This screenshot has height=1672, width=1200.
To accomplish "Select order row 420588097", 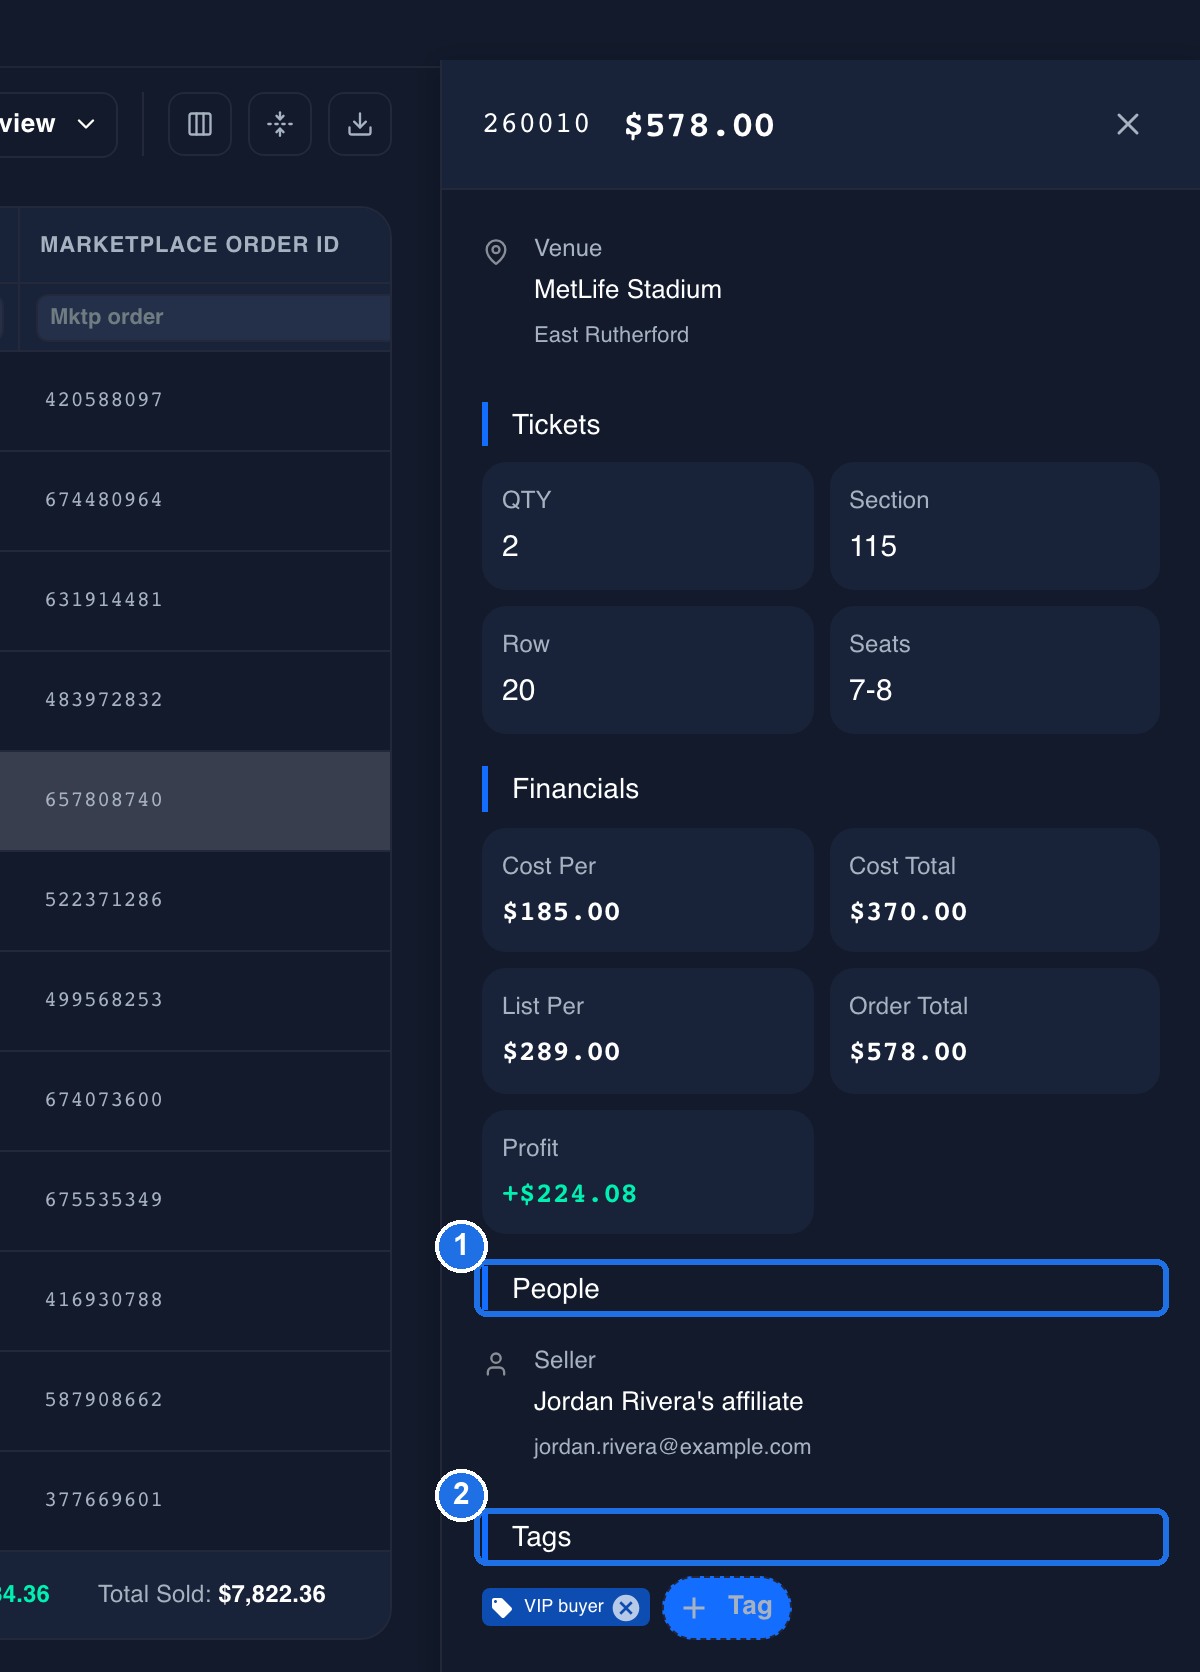I will [x=195, y=400].
